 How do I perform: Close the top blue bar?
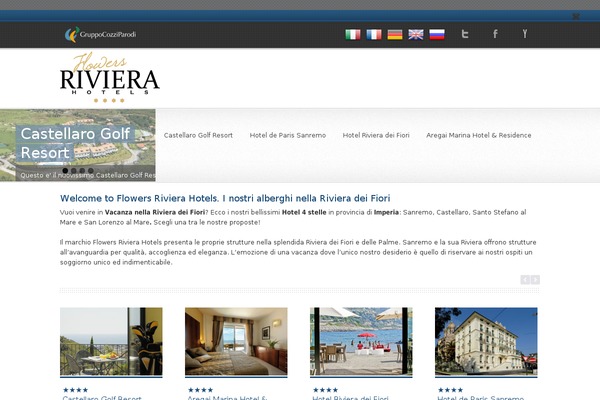[x=576, y=16]
